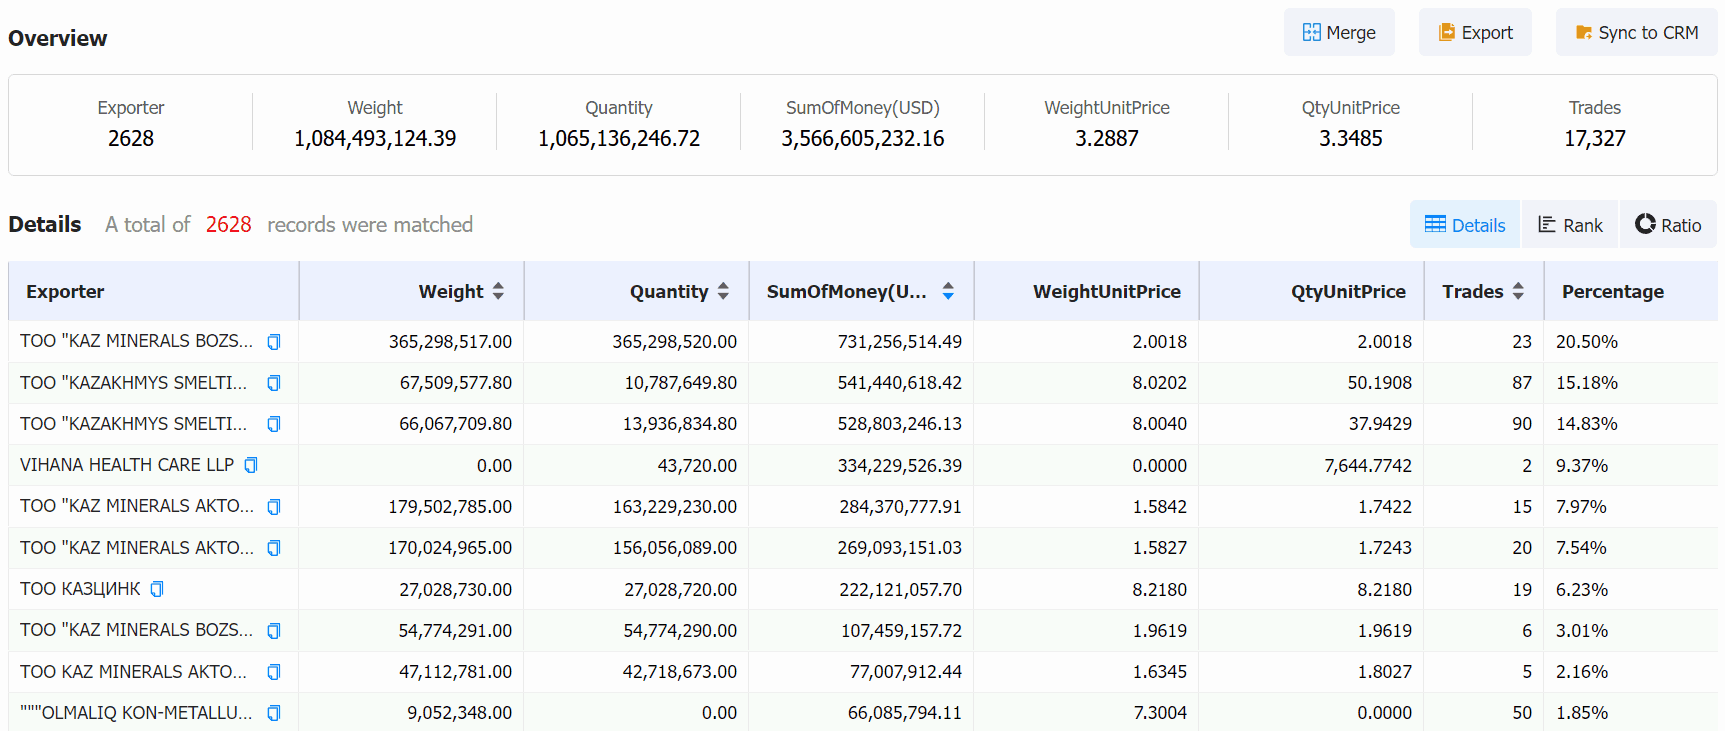Open VIHANA HEALTH CARE LLP exporter link
Screen dimensions: 1725x731
[127, 465]
